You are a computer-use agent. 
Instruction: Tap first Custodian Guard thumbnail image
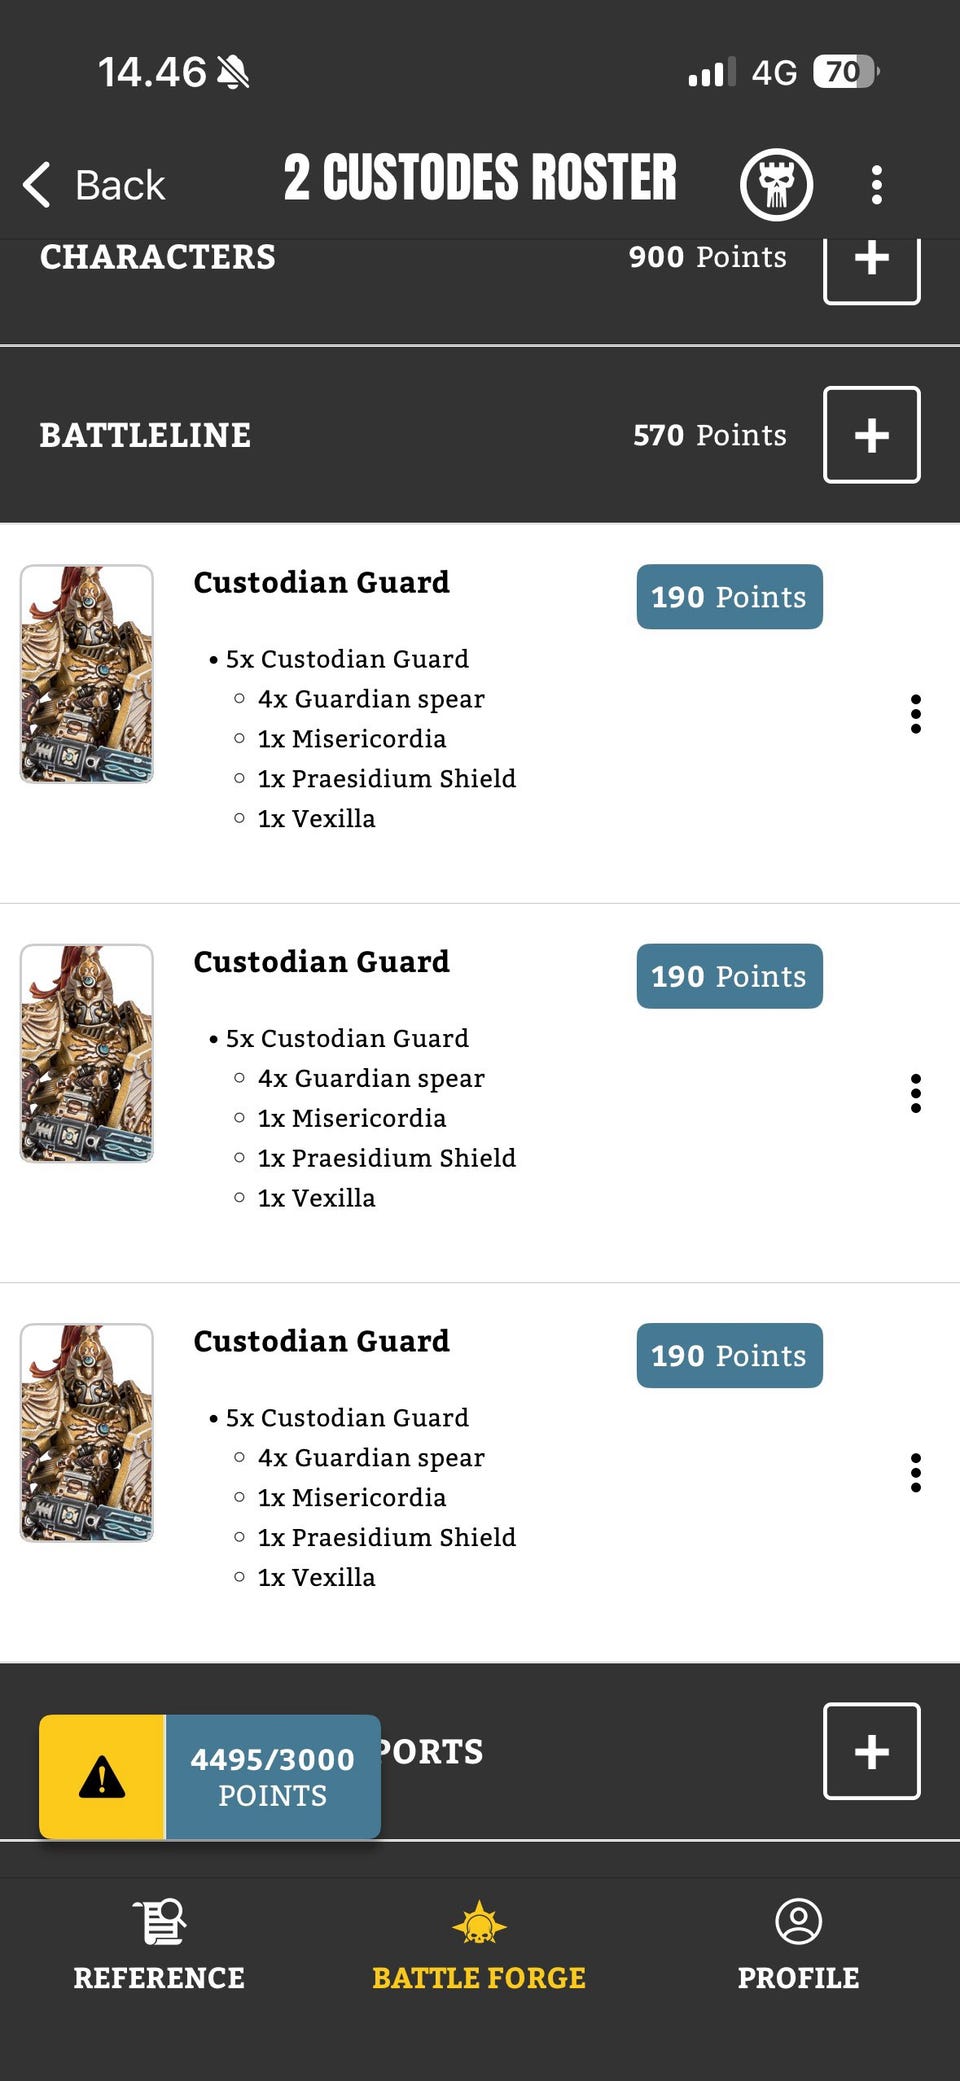(x=87, y=674)
